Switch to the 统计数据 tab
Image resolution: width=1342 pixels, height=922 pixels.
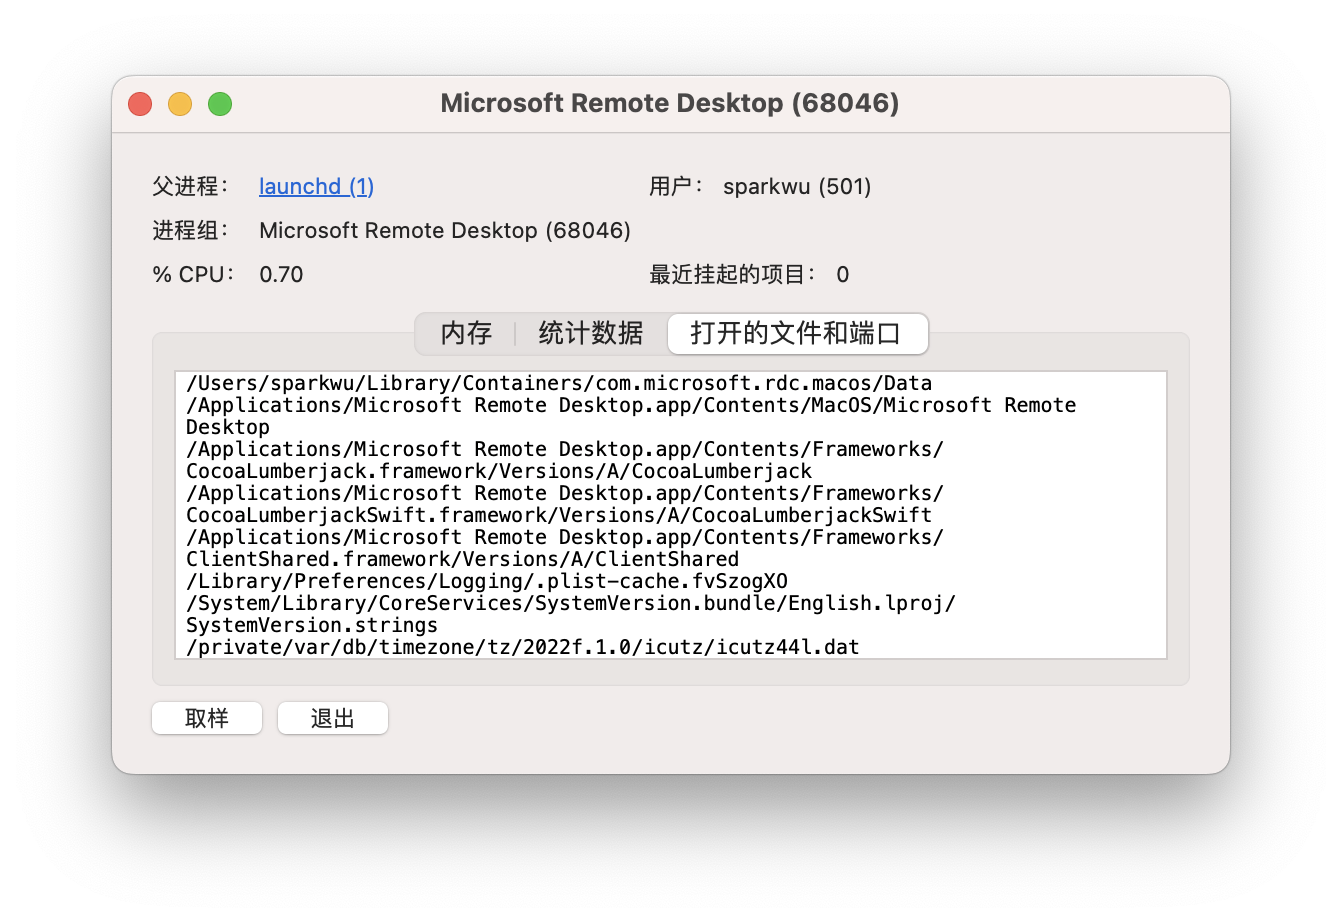point(589,334)
